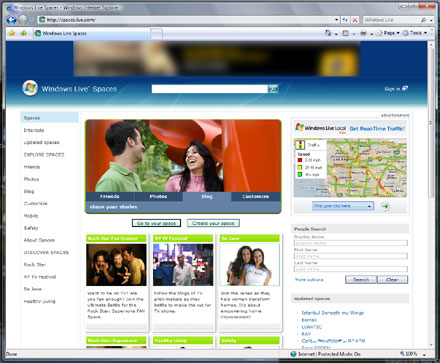Screen dimensions: 440x363
Task: Click the page vertical scrollbar
Action: [x=431, y=195]
